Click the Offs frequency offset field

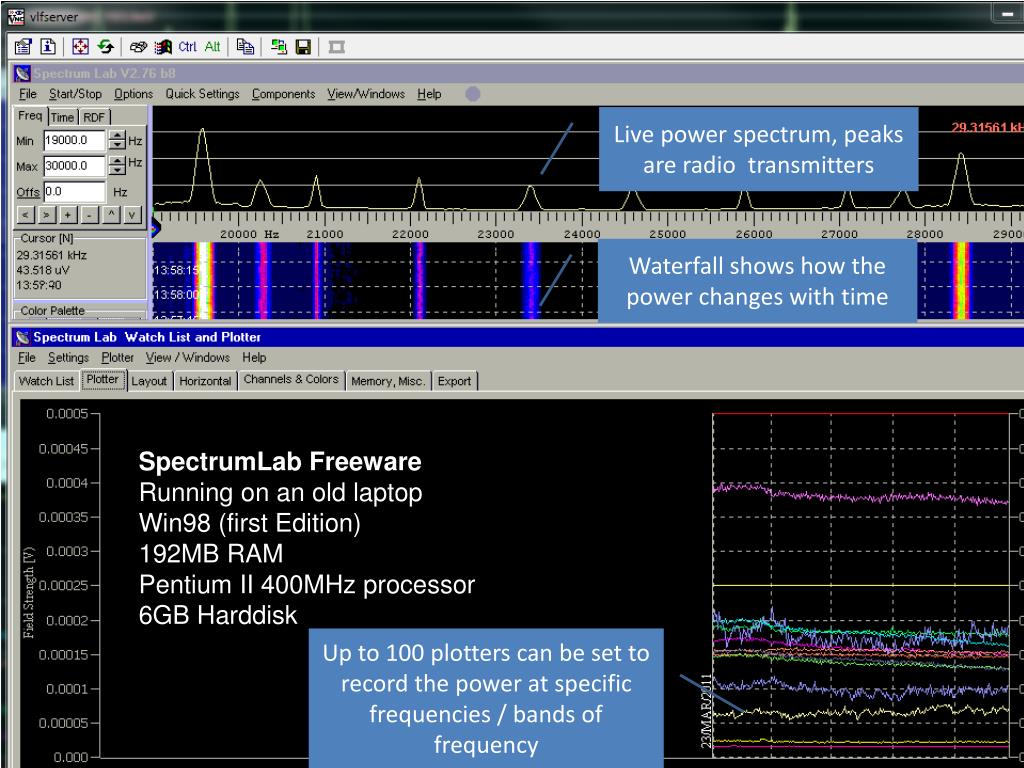click(x=74, y=192)
